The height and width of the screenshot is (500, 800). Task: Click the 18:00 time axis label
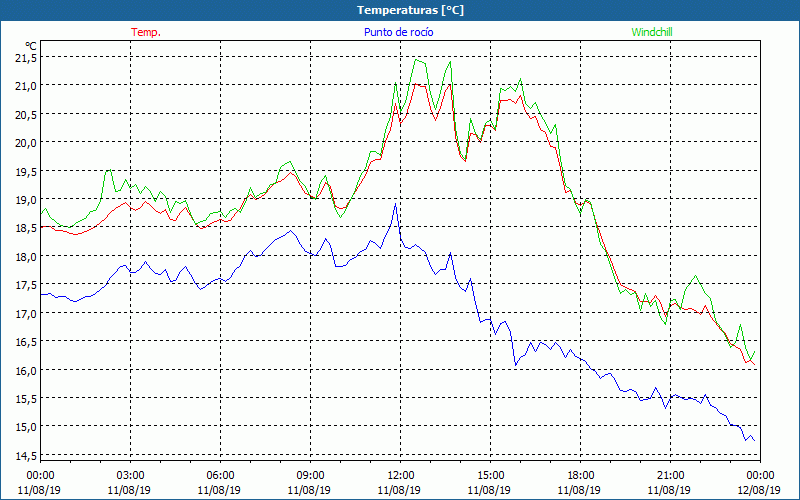click(580, 476)
